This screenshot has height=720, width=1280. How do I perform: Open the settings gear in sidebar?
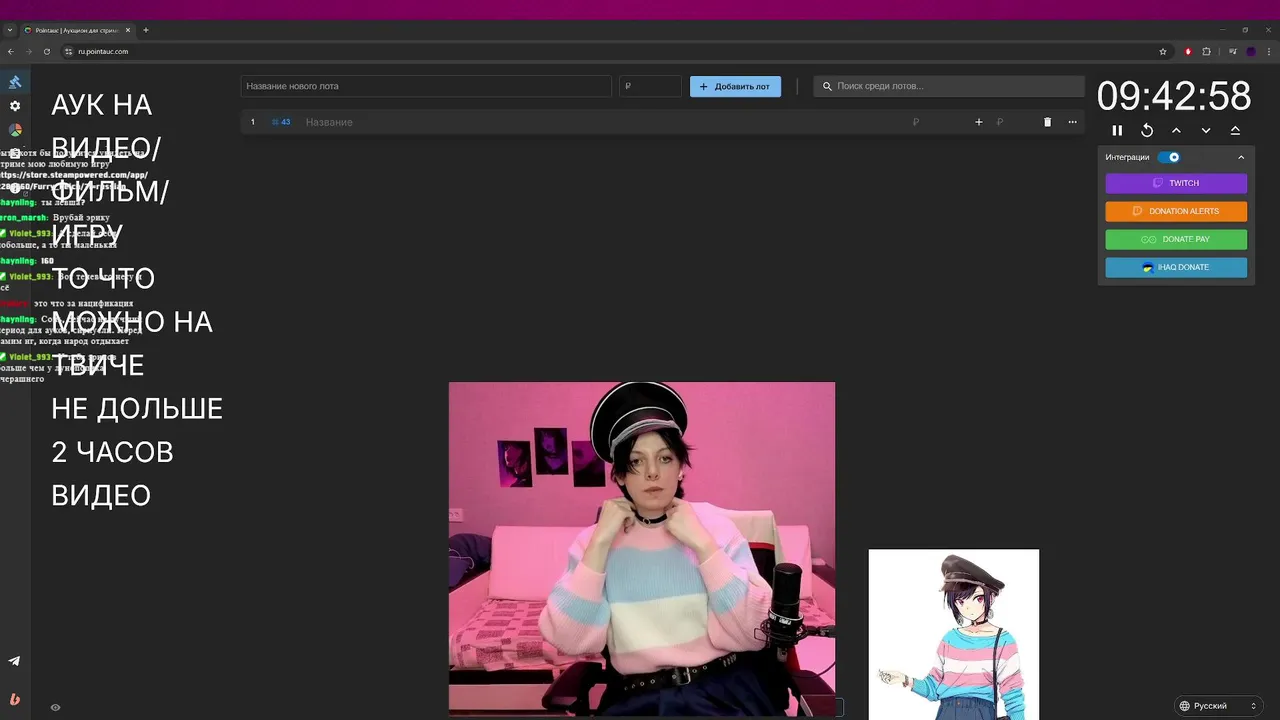coord(15,105)
